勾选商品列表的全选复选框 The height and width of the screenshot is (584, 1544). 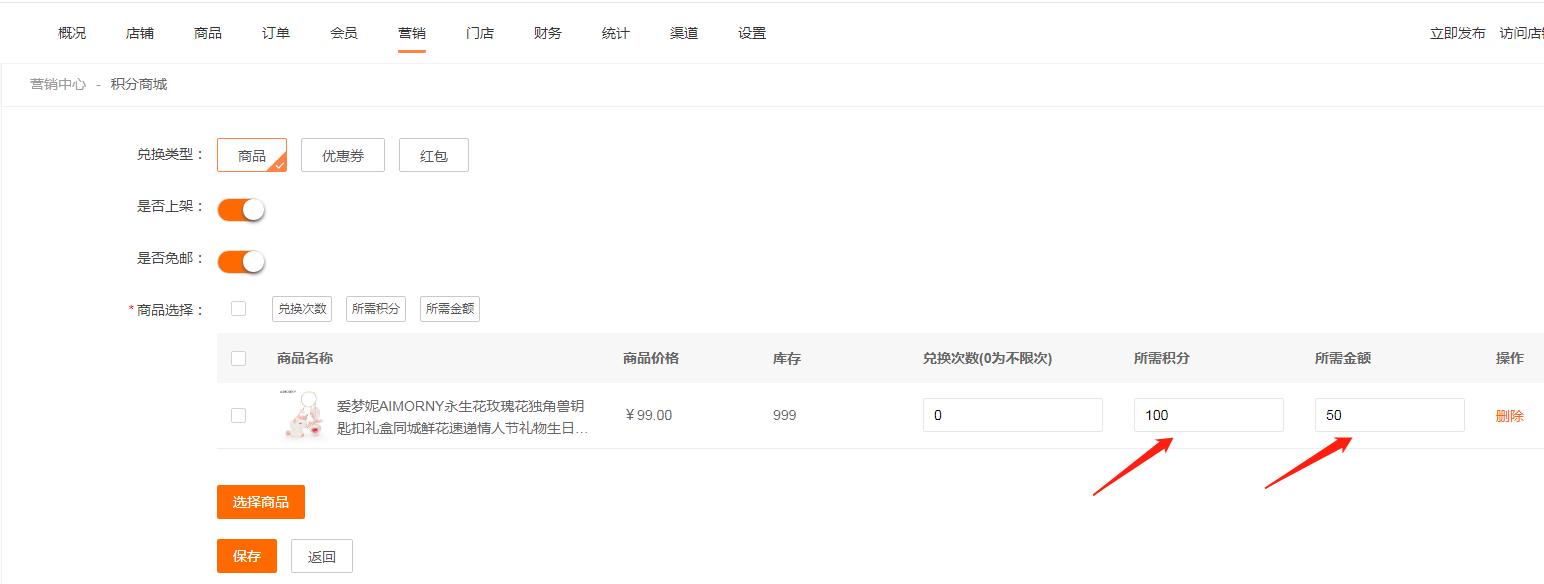point(238,360)
